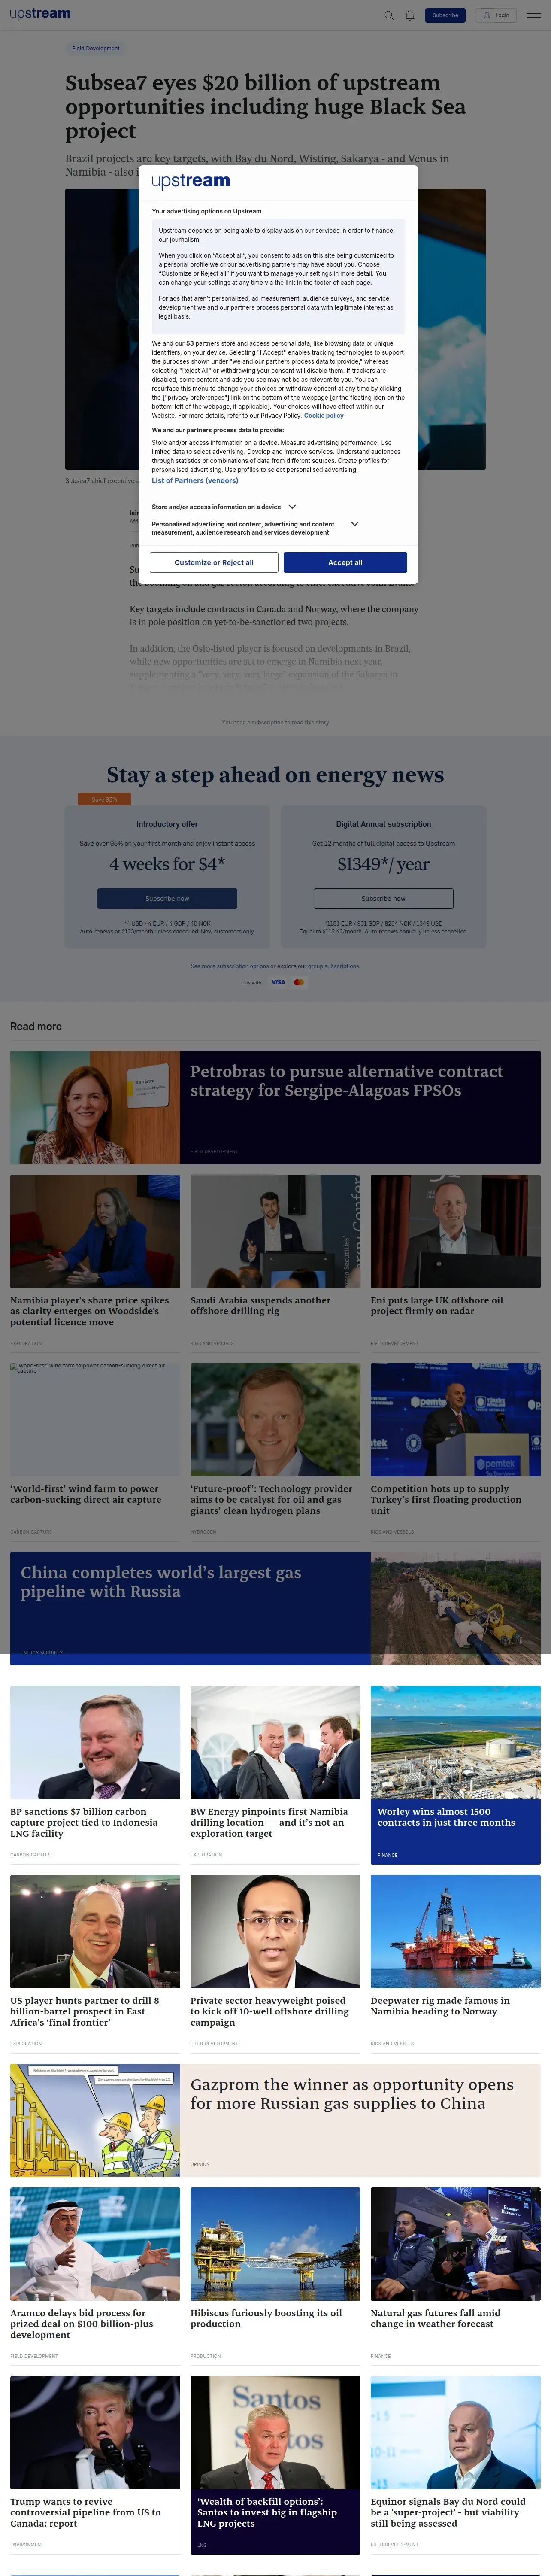Open the Cookie policy link
The height and width of the screenshot is (2576, 551).
coord(324,415)
